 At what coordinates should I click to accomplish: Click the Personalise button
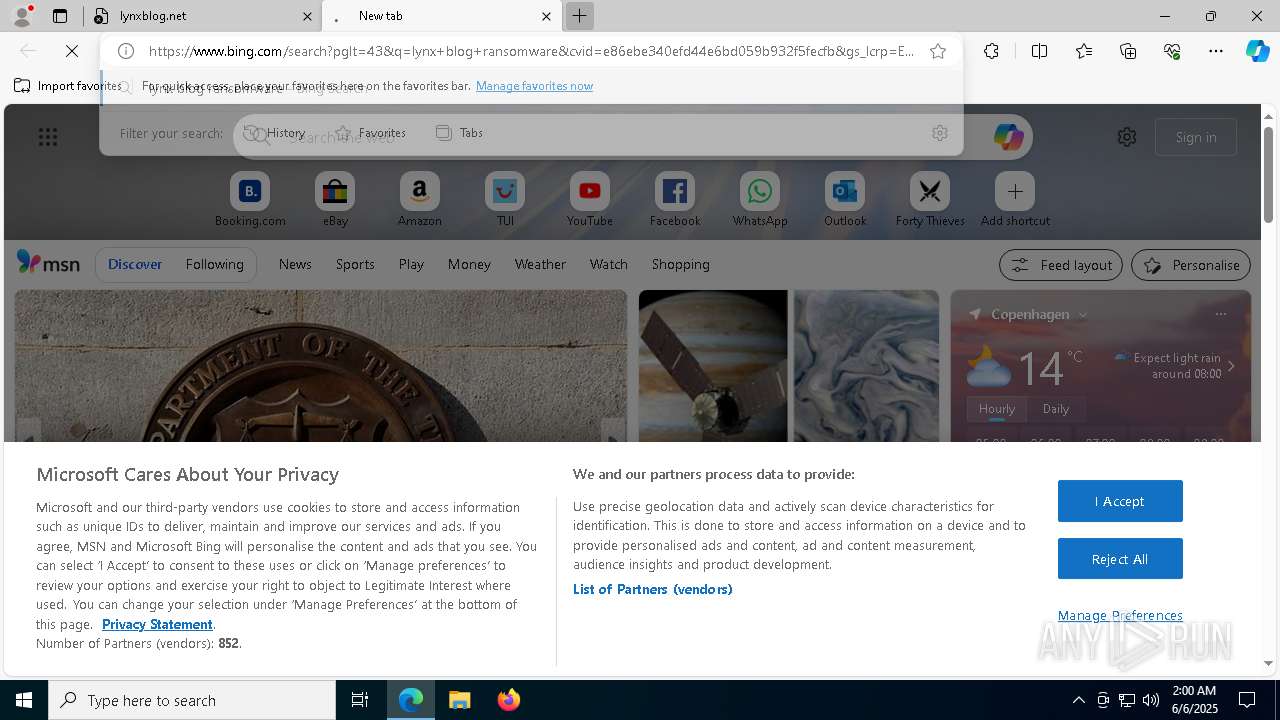click(x=1191, y=265)
